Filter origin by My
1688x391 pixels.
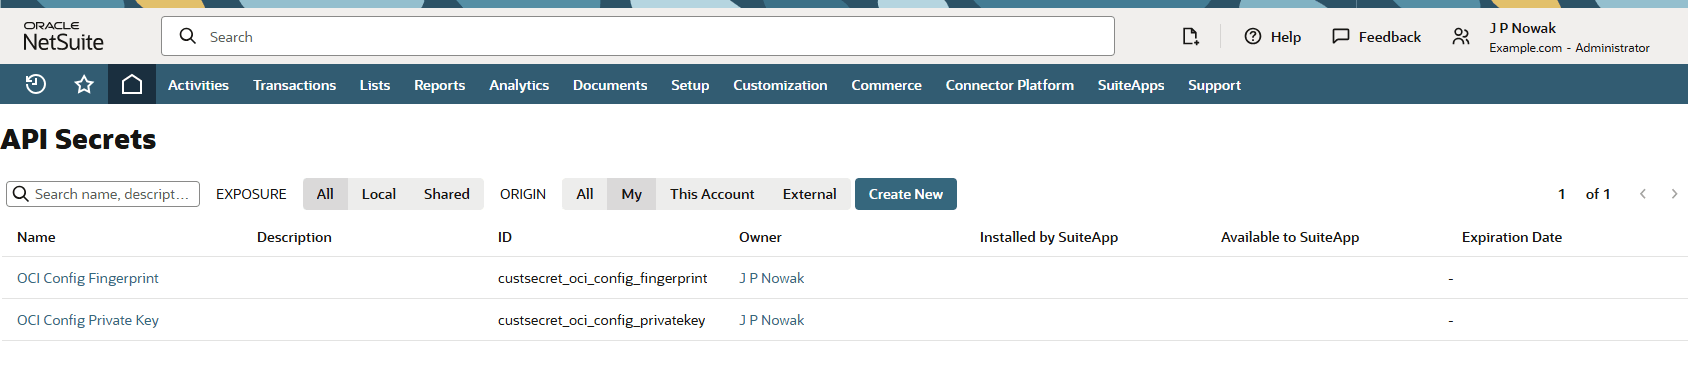(631, 194)
